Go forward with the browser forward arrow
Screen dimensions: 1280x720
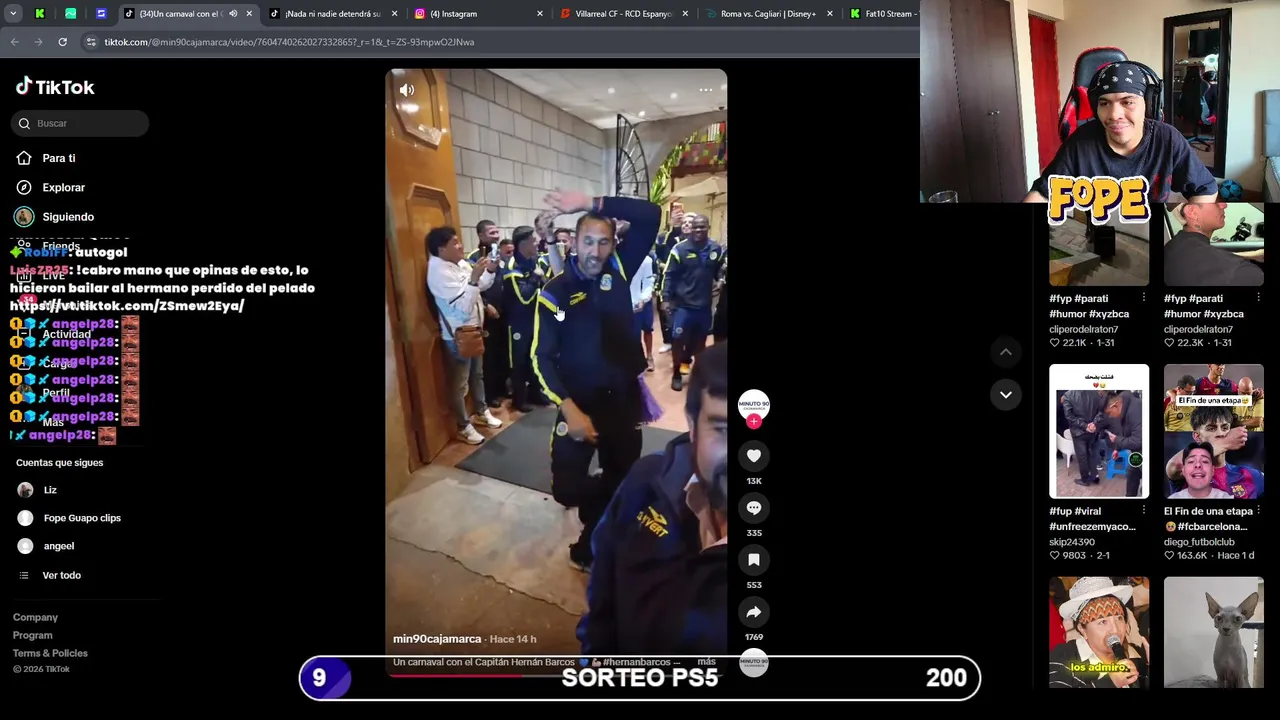click(x=38, y=42)
